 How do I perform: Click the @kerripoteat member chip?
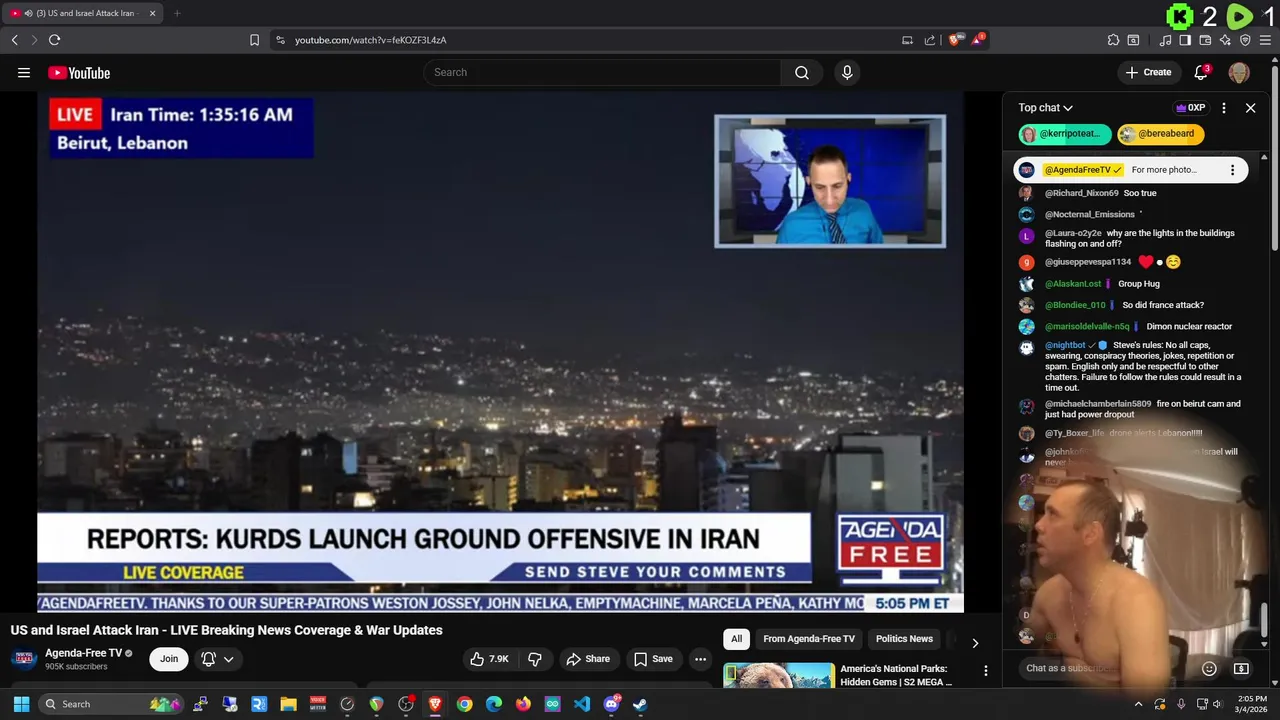pyautogui.click(x=1065, y=134)
